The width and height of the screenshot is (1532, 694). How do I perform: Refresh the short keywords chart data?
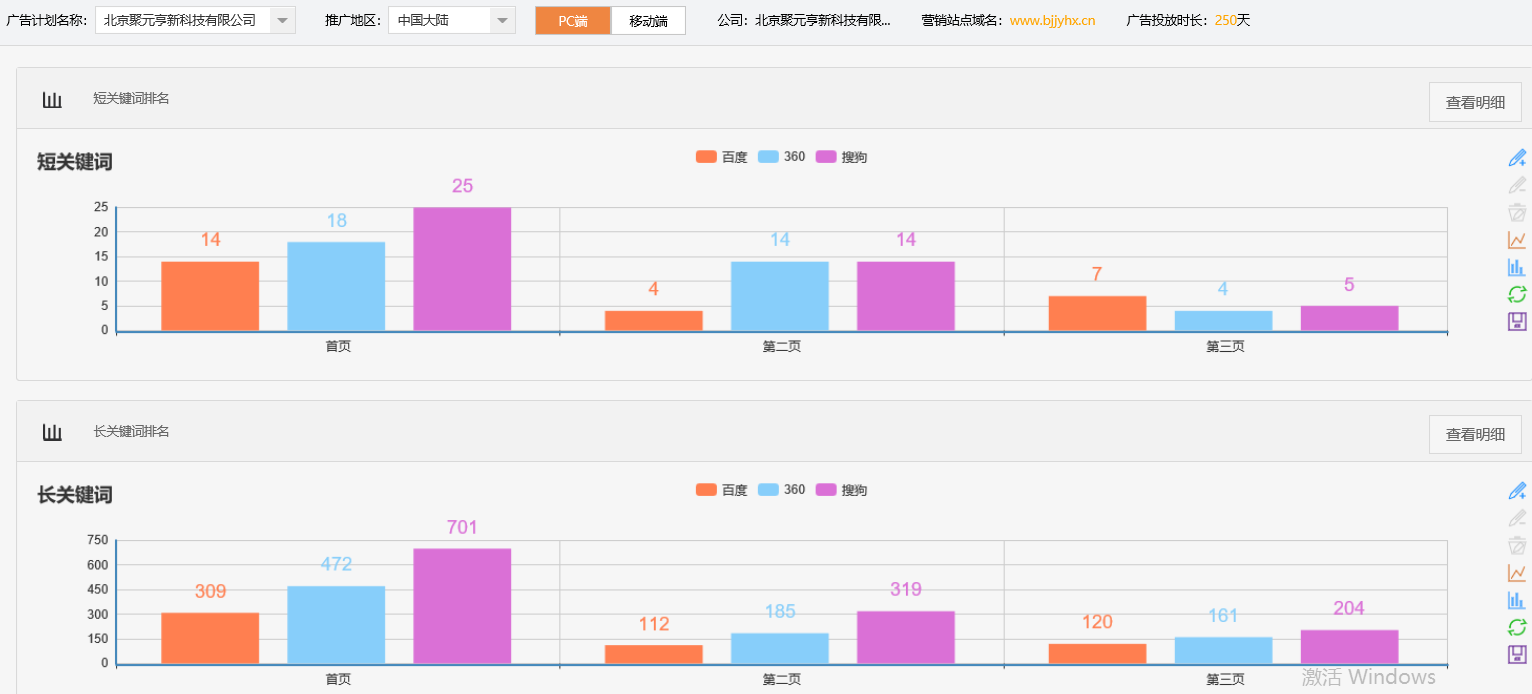tap(1517, 293)
